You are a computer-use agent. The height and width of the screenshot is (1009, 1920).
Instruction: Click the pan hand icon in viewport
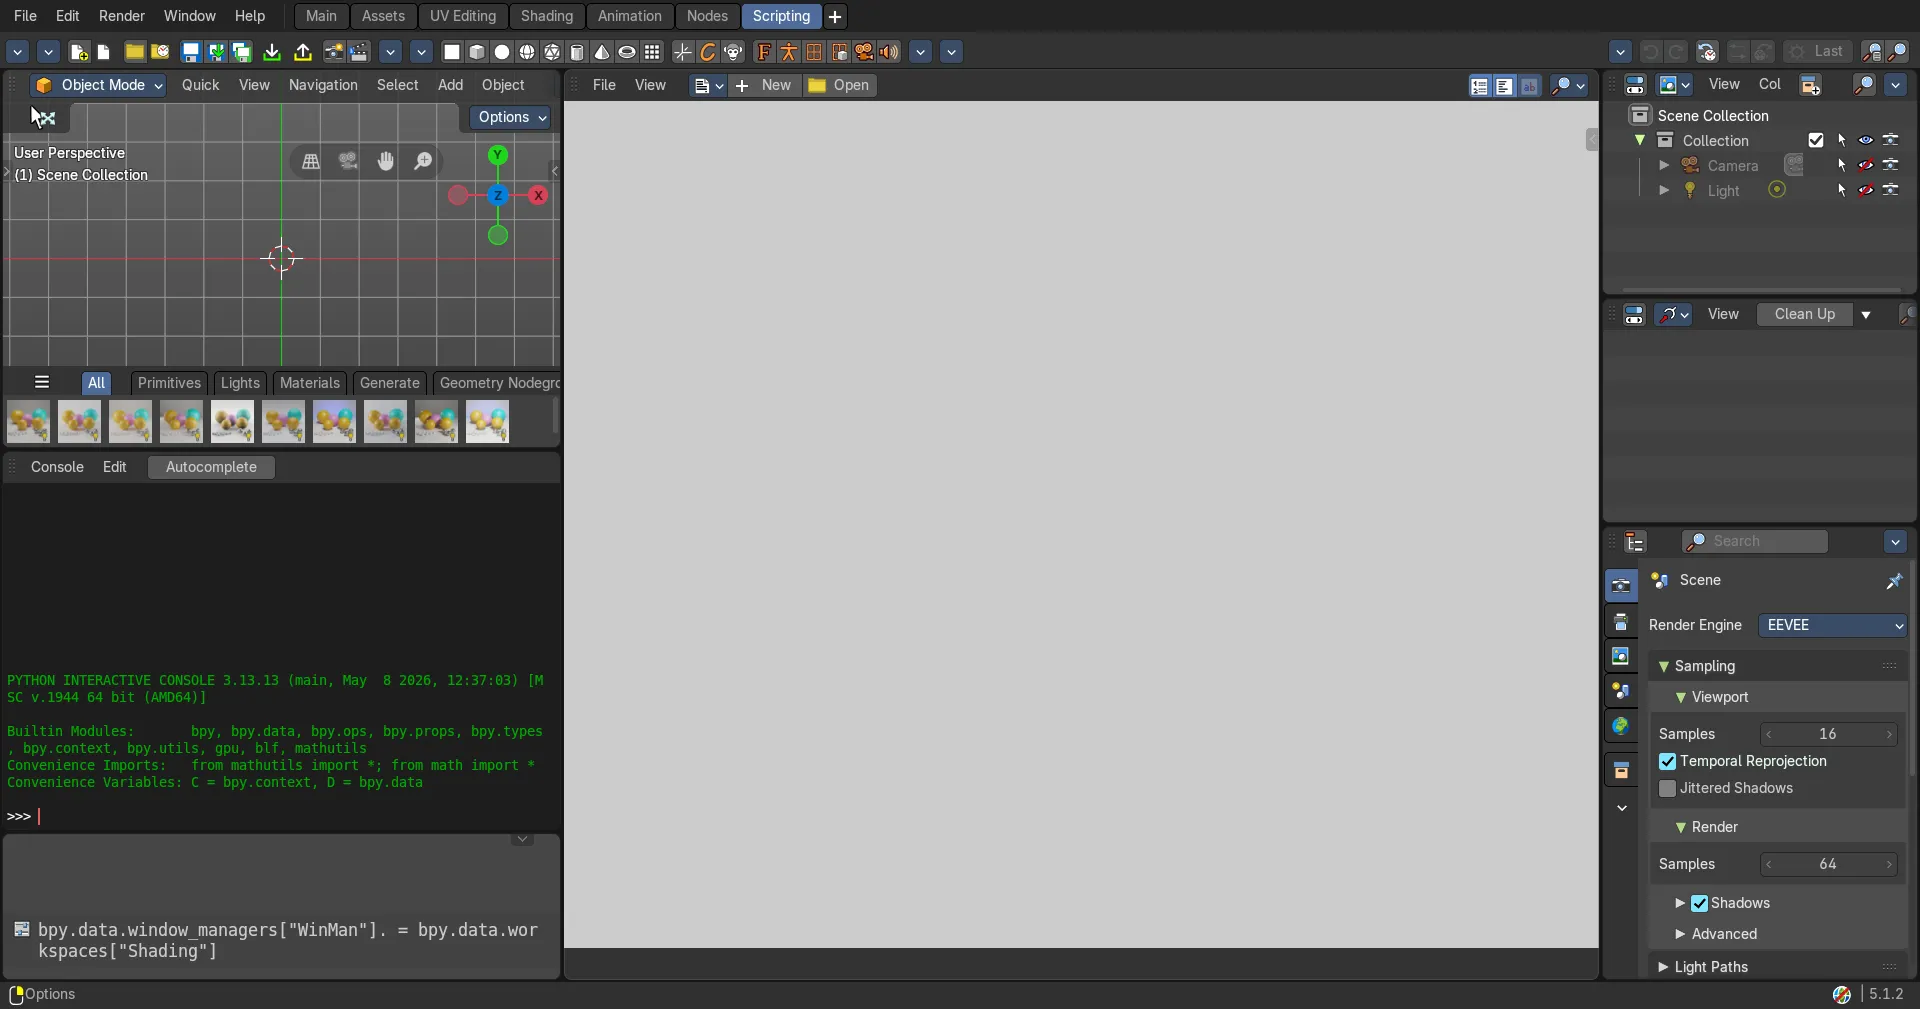386,161
